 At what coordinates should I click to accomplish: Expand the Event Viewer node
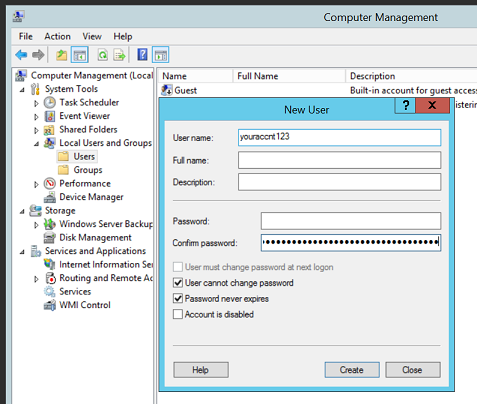pos(36,117)
